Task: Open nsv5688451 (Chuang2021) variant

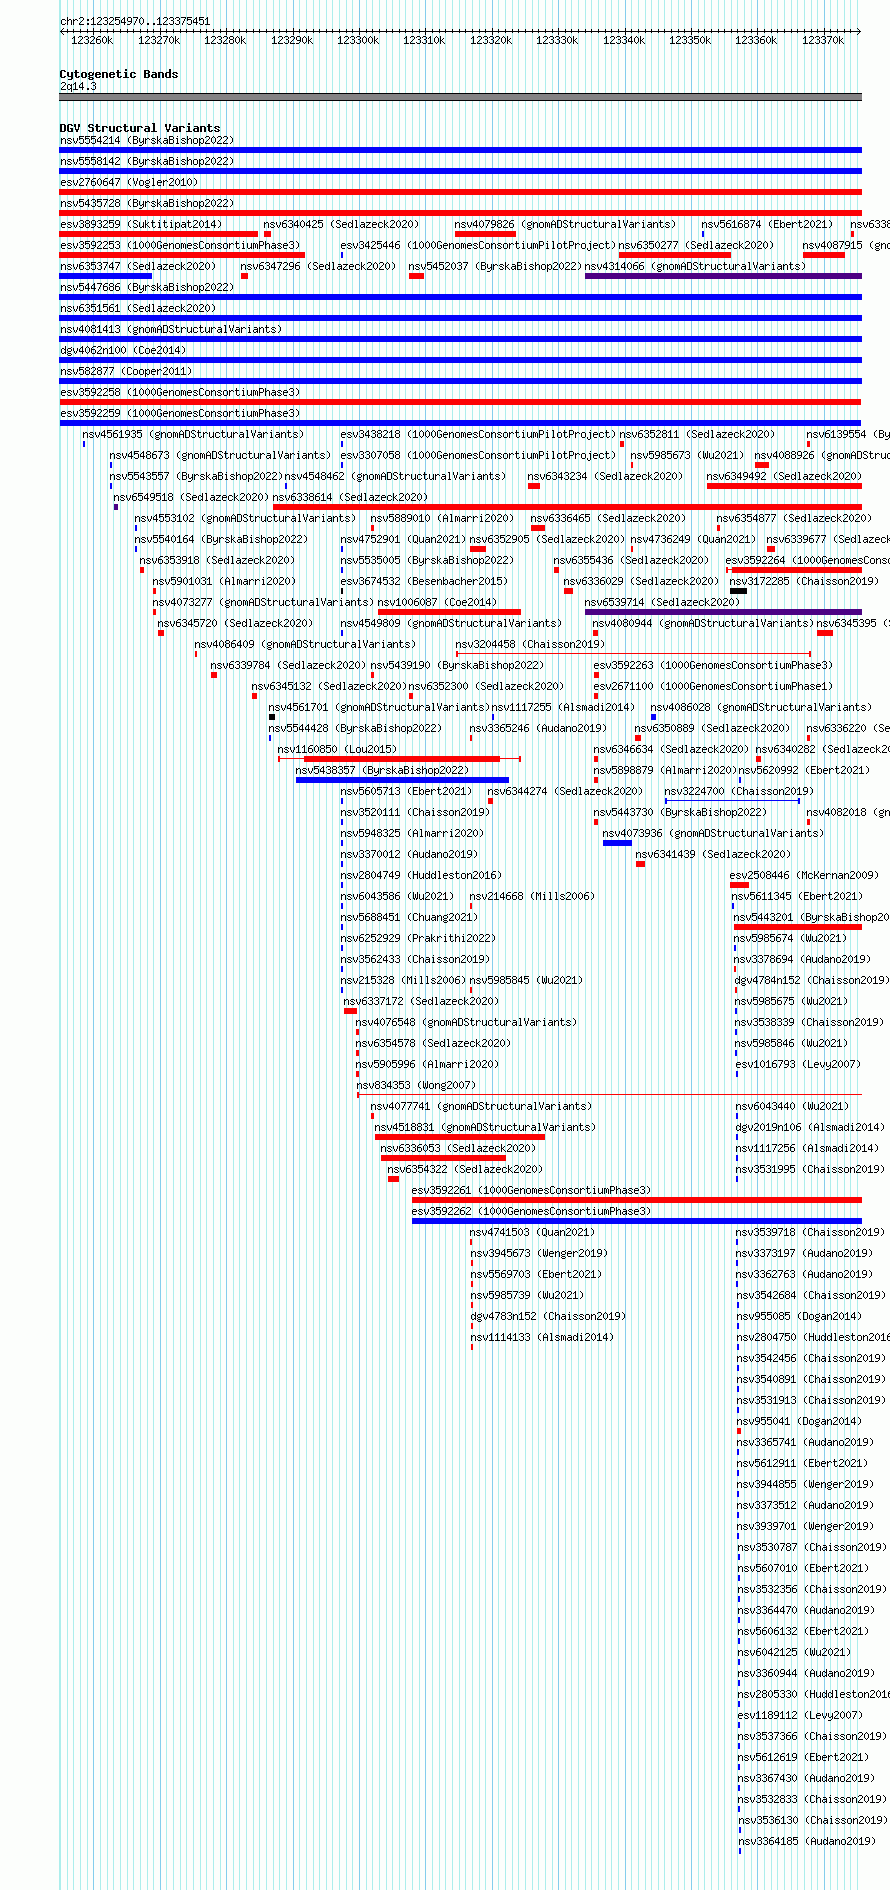Action: click(409, 918)
